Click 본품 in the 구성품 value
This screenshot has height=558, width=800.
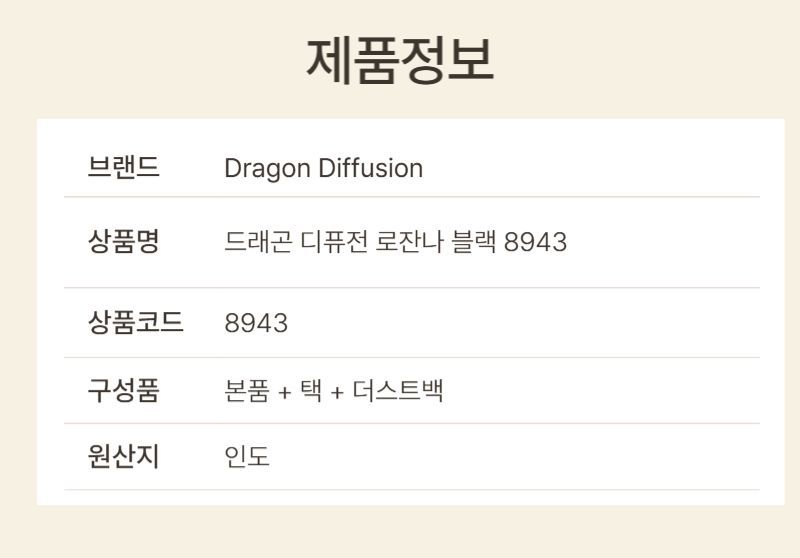pos(246,391)
